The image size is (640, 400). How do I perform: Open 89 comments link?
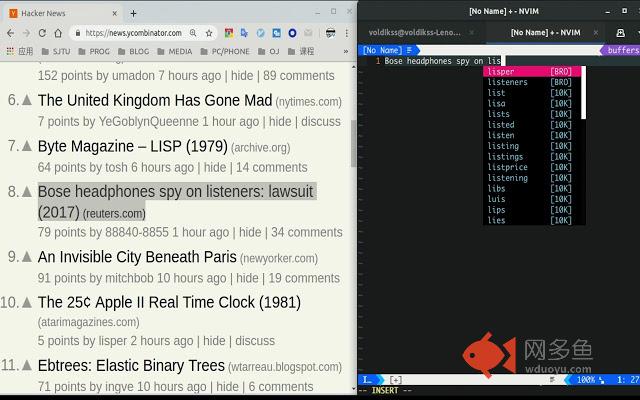tap(298, 76)
